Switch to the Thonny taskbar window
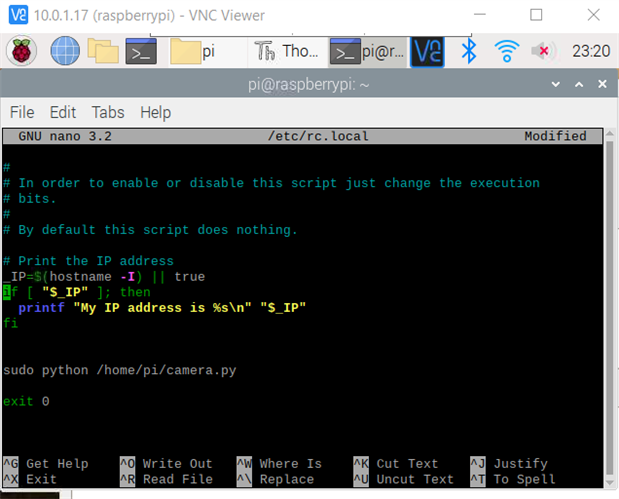This screenshot has width=619, height=499. [287, 51]
